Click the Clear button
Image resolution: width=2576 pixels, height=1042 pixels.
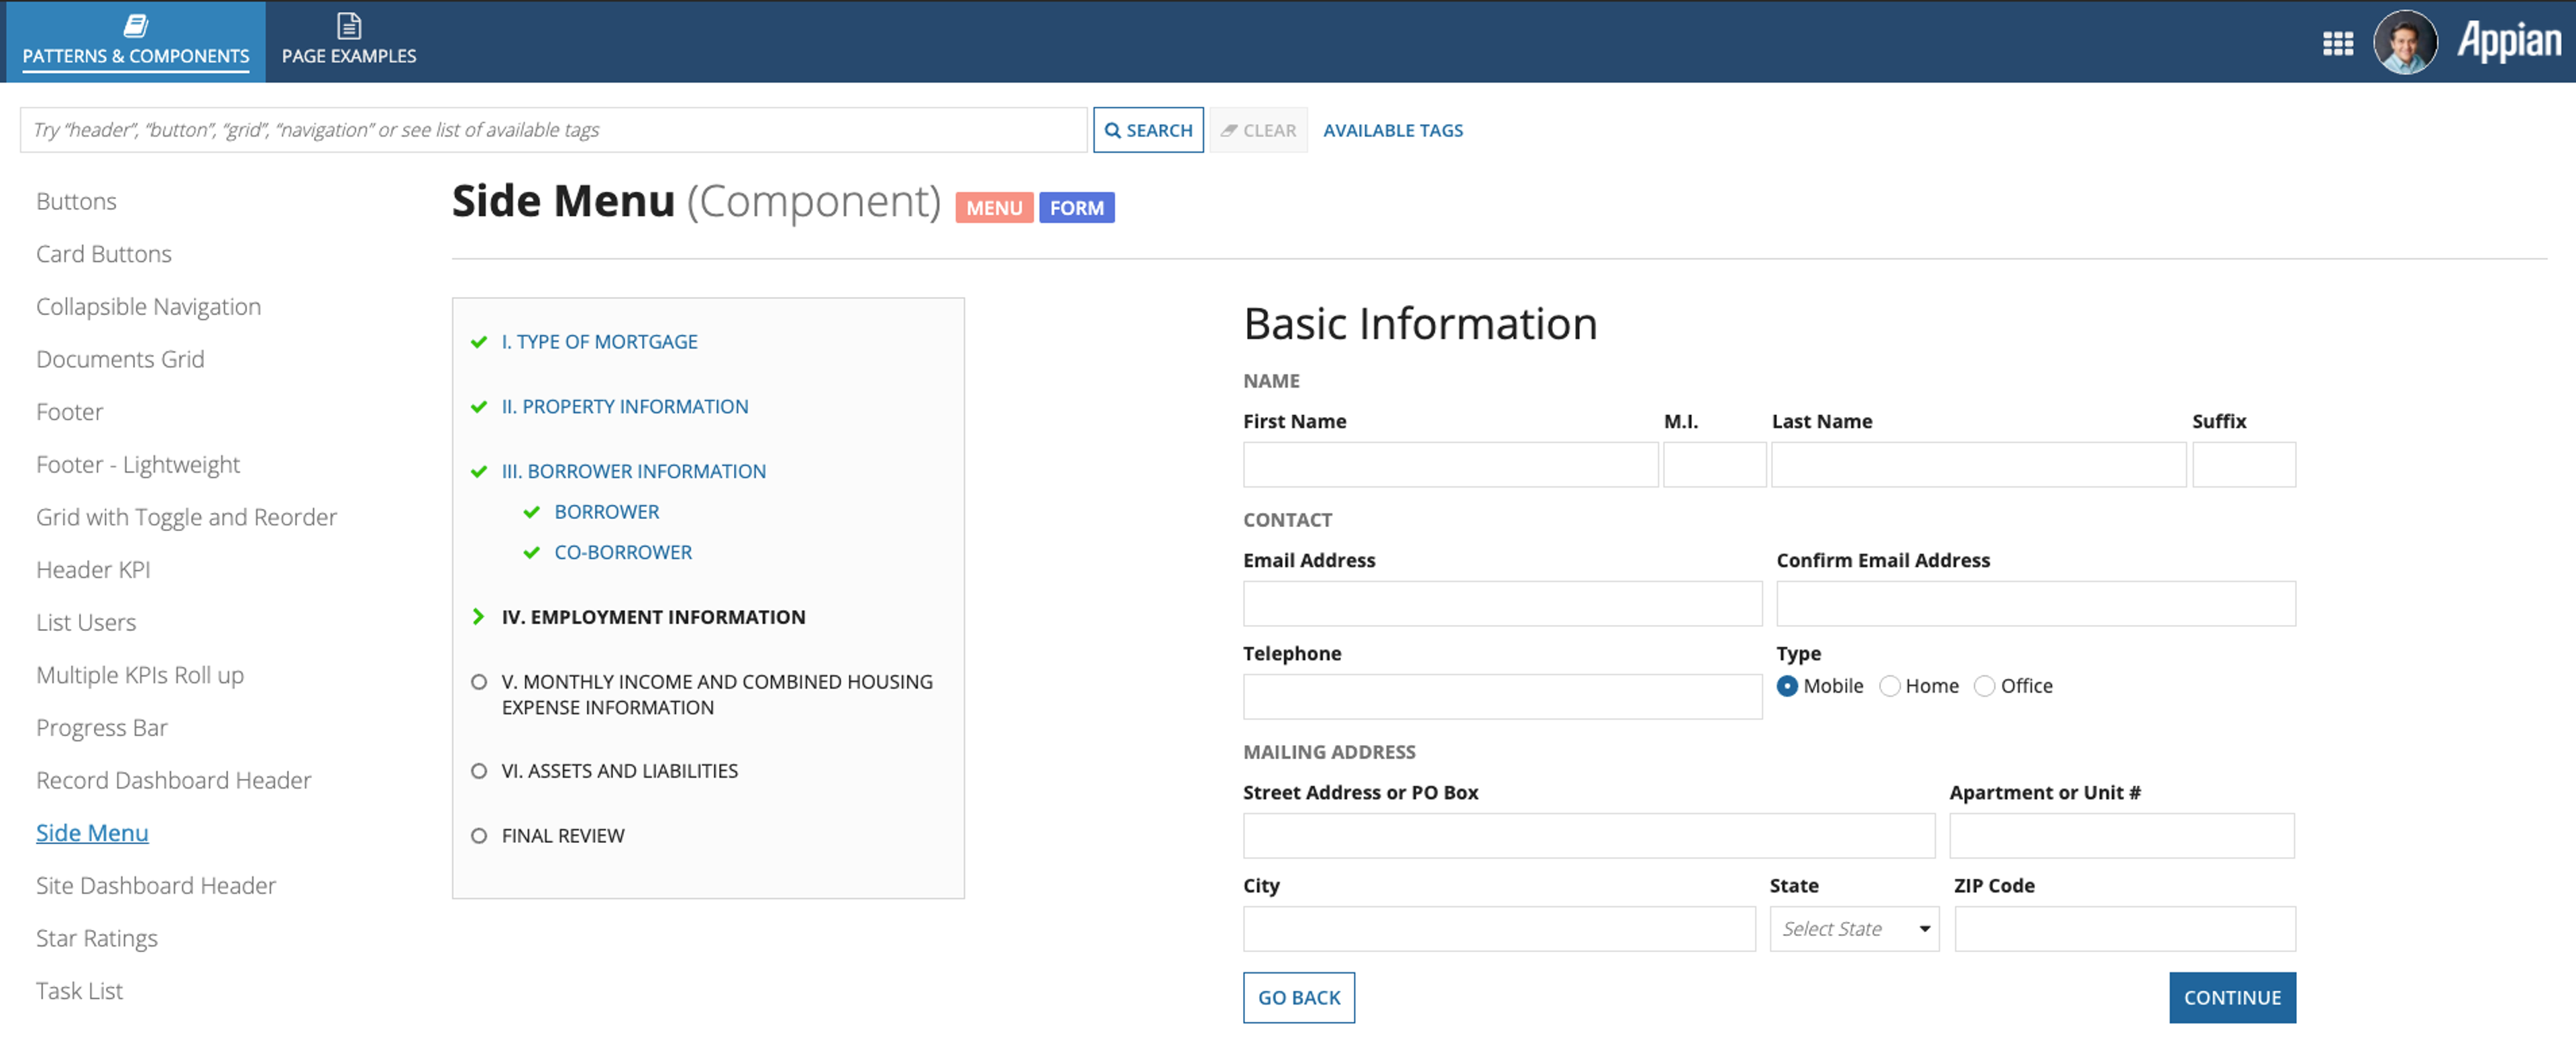click(x=1258, y=130)
